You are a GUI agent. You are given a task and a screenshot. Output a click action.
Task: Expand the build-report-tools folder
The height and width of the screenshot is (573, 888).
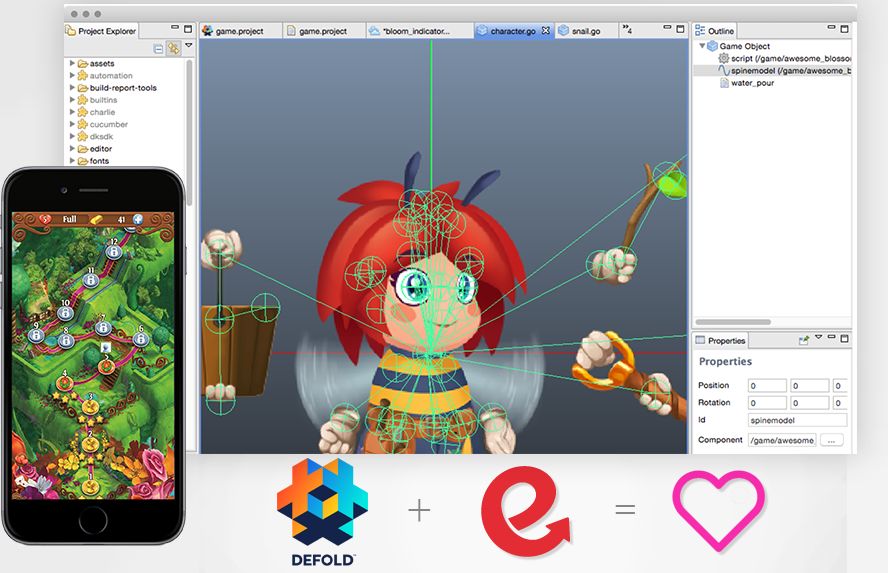72,88
